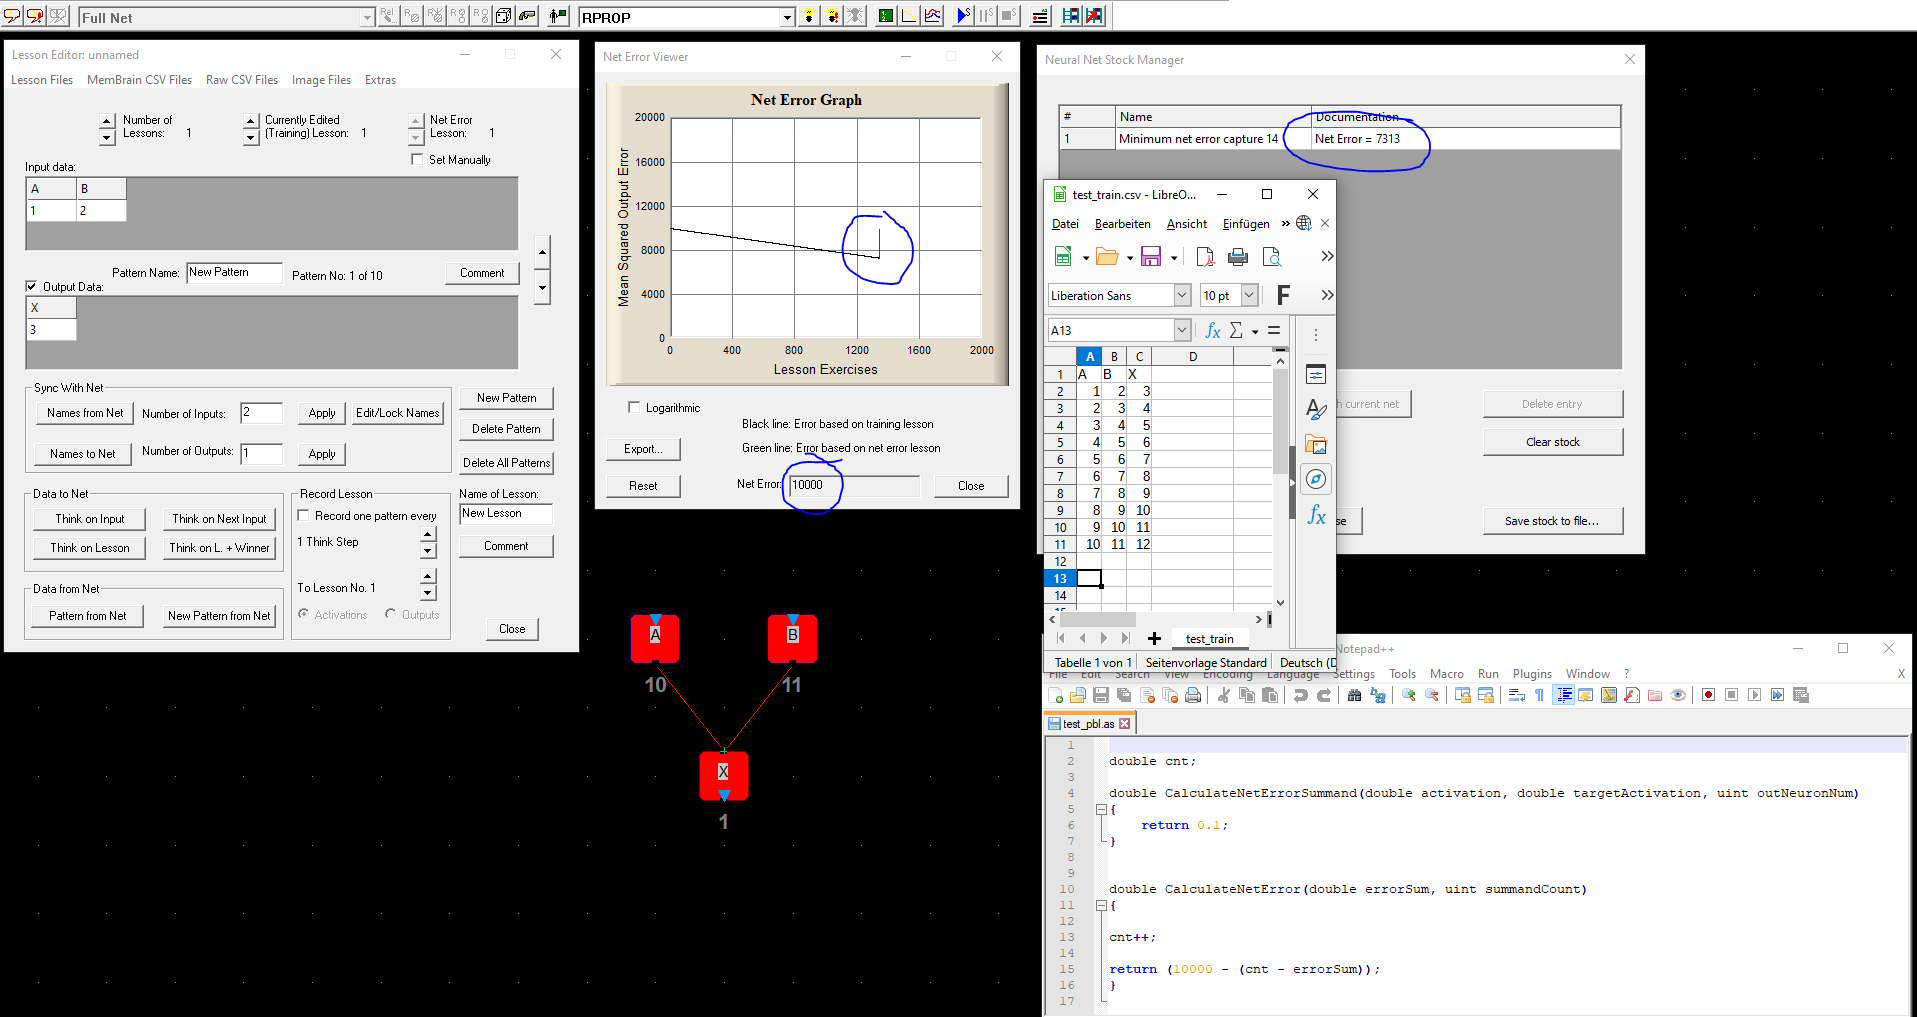Toggle the Set Manually checkbox
The width and height of the screenshot is (1917, 1017).
click(417, 159)
